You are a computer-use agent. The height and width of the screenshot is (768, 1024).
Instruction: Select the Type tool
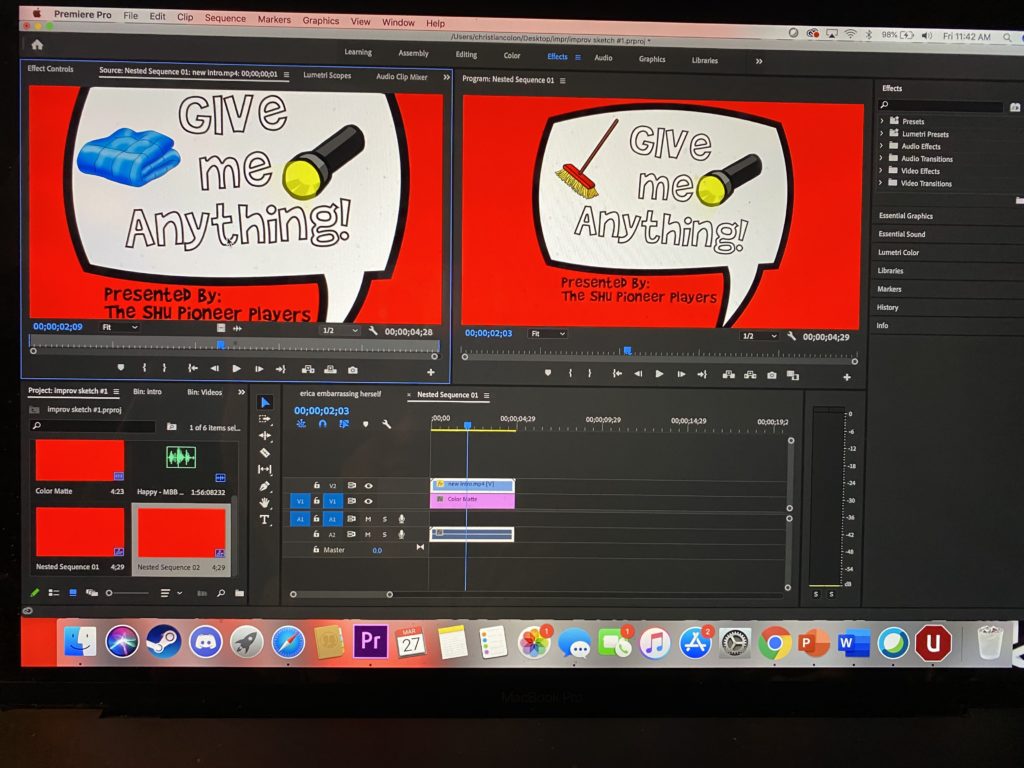tap(265, 520)
